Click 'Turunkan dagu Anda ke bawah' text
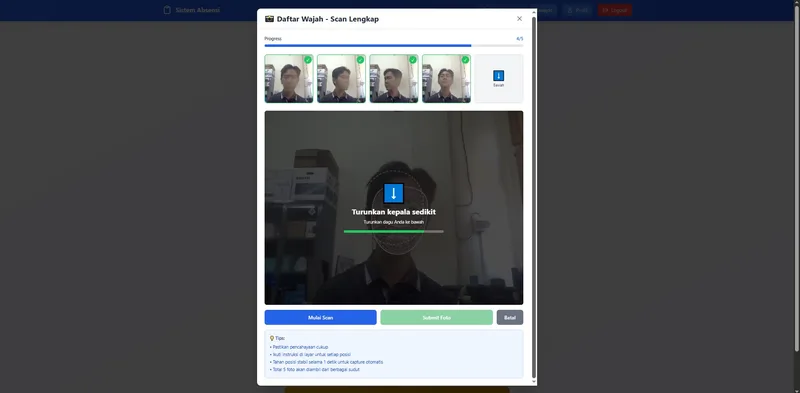Viewport: 800px width, 393px height. [x=393, y=223]
